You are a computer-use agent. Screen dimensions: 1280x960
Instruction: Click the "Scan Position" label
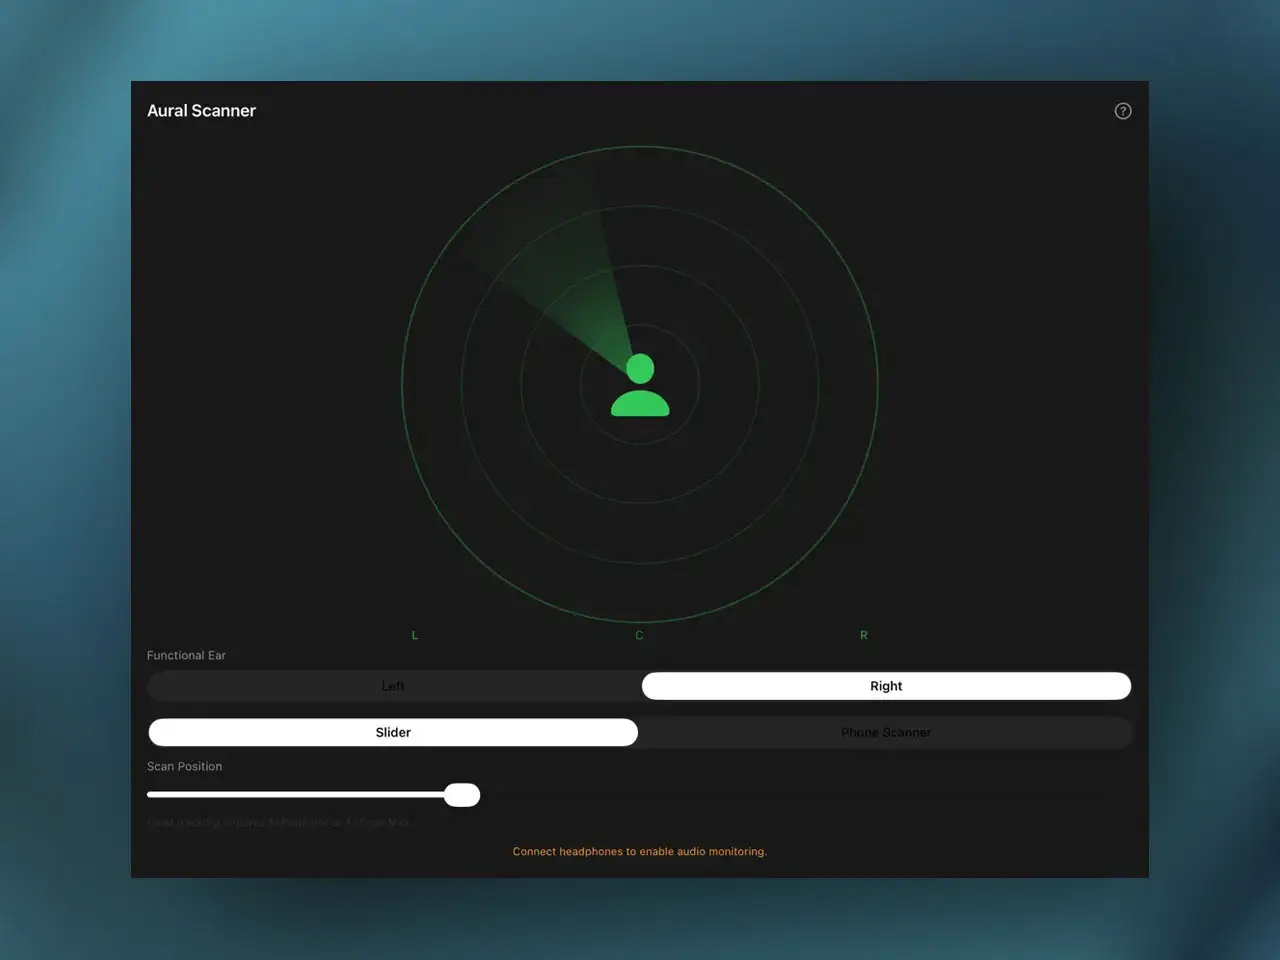point(184,767)
